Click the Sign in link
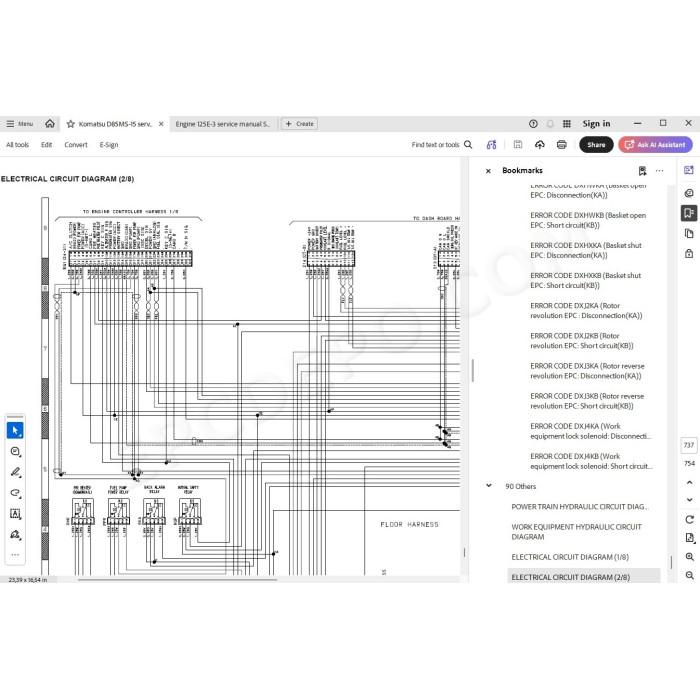 pyautogui.click(x=596, y=124)
